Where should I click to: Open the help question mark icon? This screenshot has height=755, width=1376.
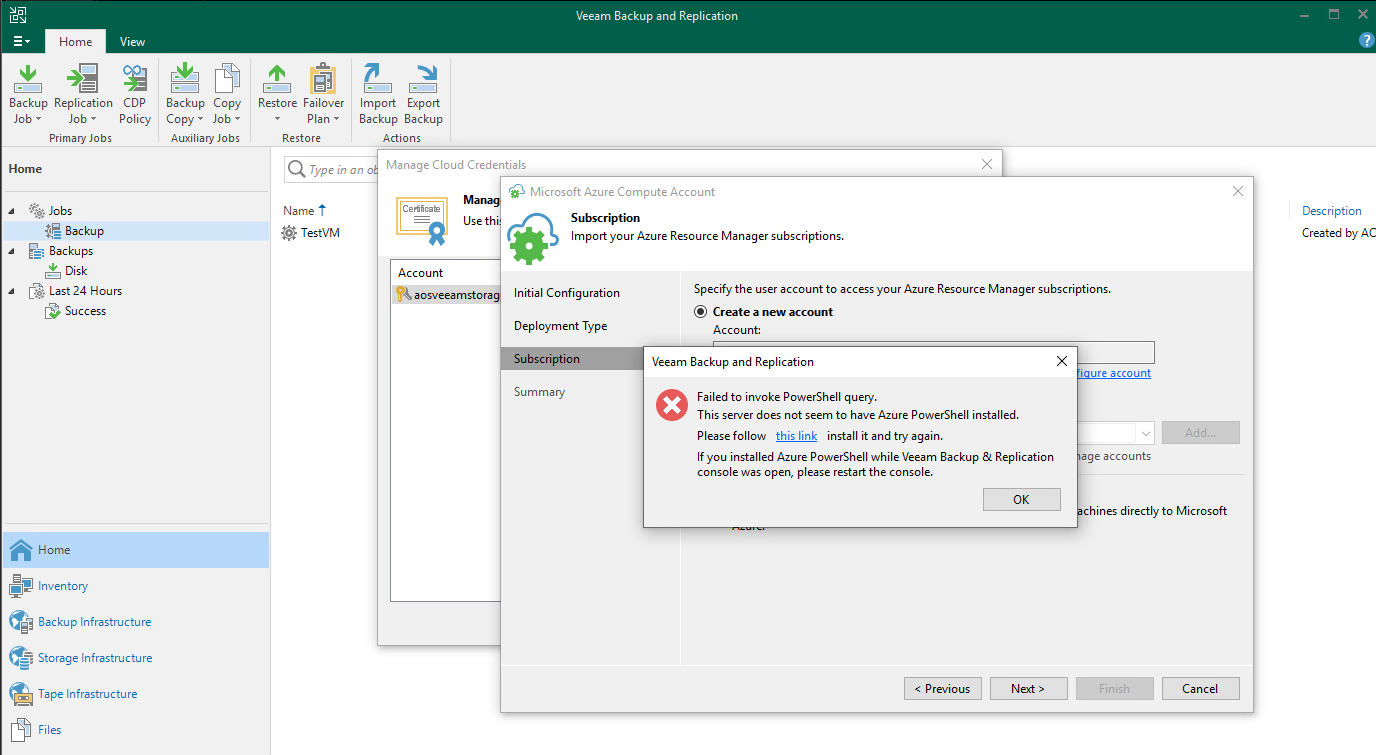1366,41
